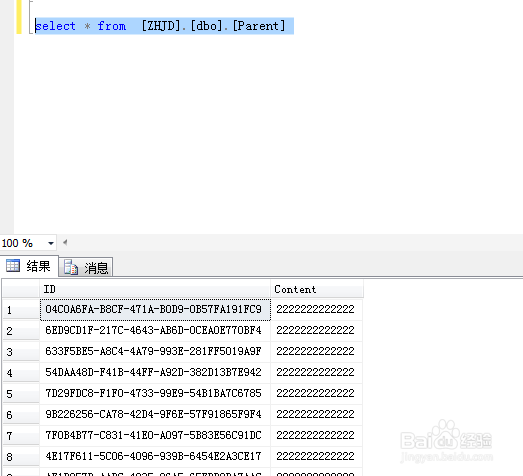
Task: Click Content cell in row 3
Action: tap(317, 352)
